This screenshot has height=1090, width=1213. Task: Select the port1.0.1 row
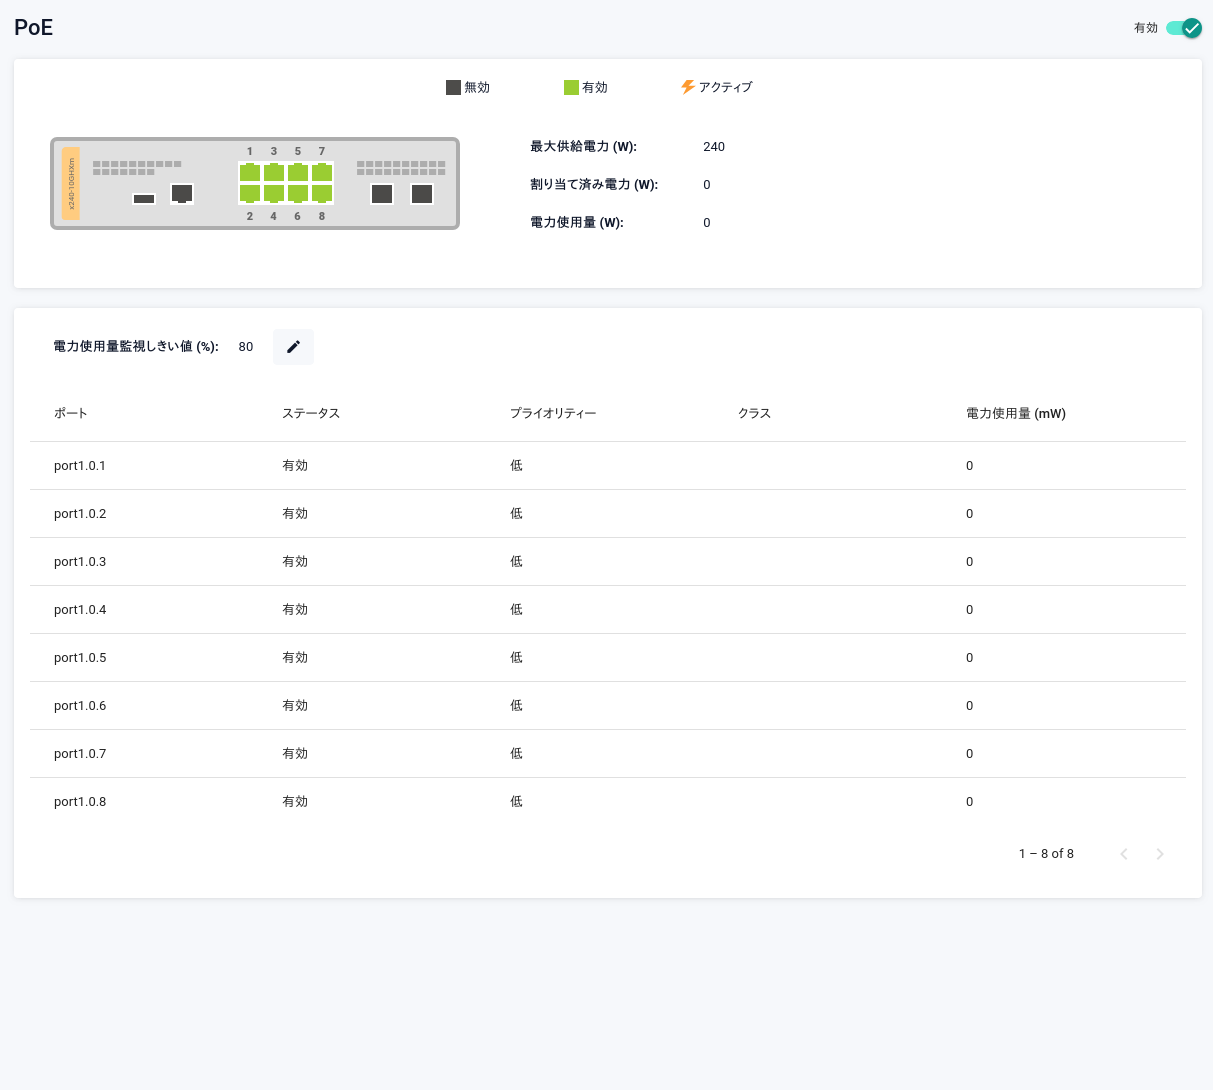tap(608, 466)
